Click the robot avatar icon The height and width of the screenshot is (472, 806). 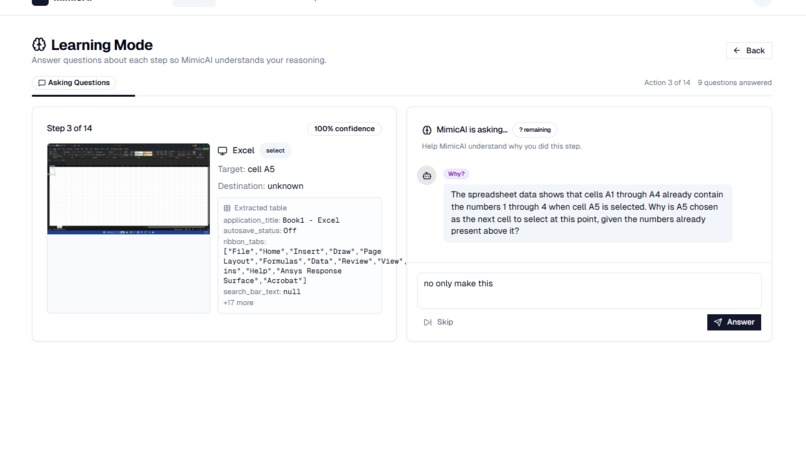(x=427, y=175)
